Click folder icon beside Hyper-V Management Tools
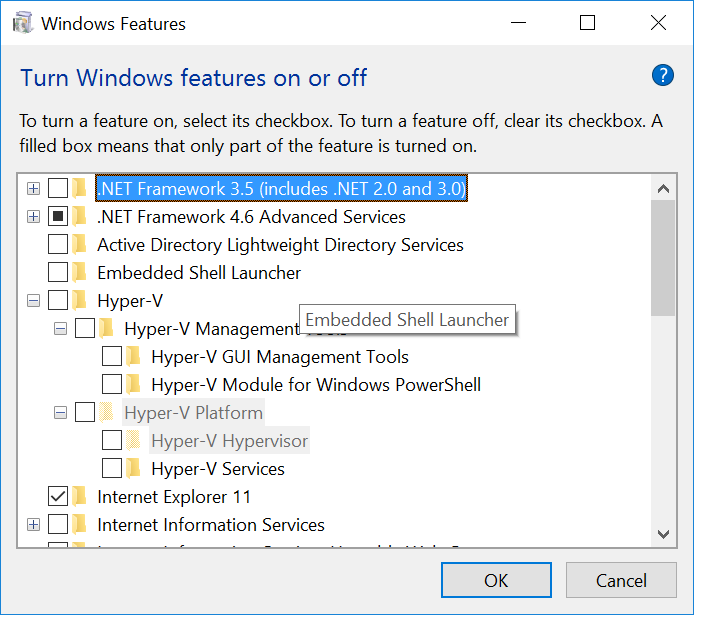 pyautogui.click(x=107, y=329)
